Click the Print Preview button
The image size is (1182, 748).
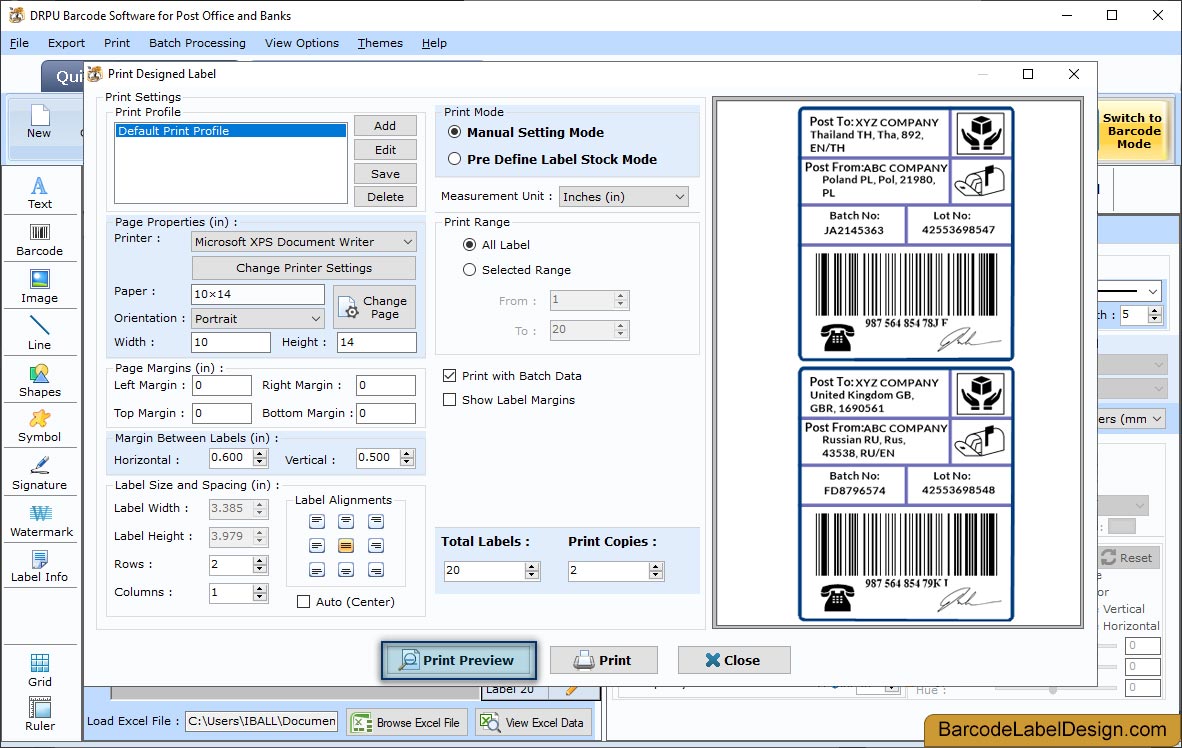(x=459, y=661)
